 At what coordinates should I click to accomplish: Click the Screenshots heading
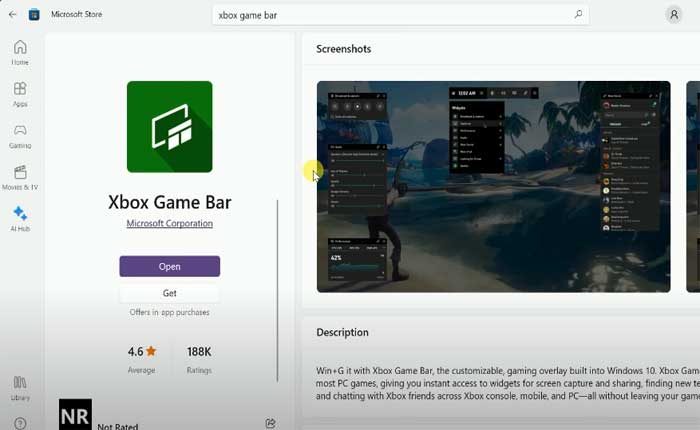[344, 49]
